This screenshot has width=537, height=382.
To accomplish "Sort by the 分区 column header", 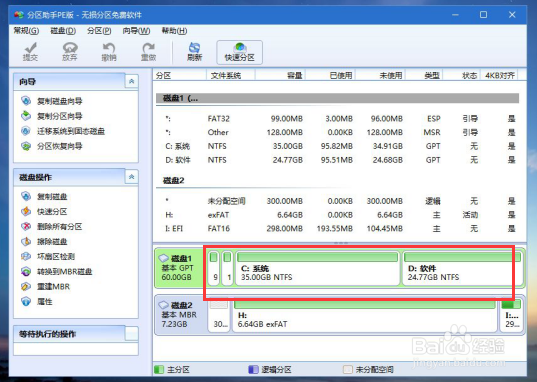I will [179, 75].
